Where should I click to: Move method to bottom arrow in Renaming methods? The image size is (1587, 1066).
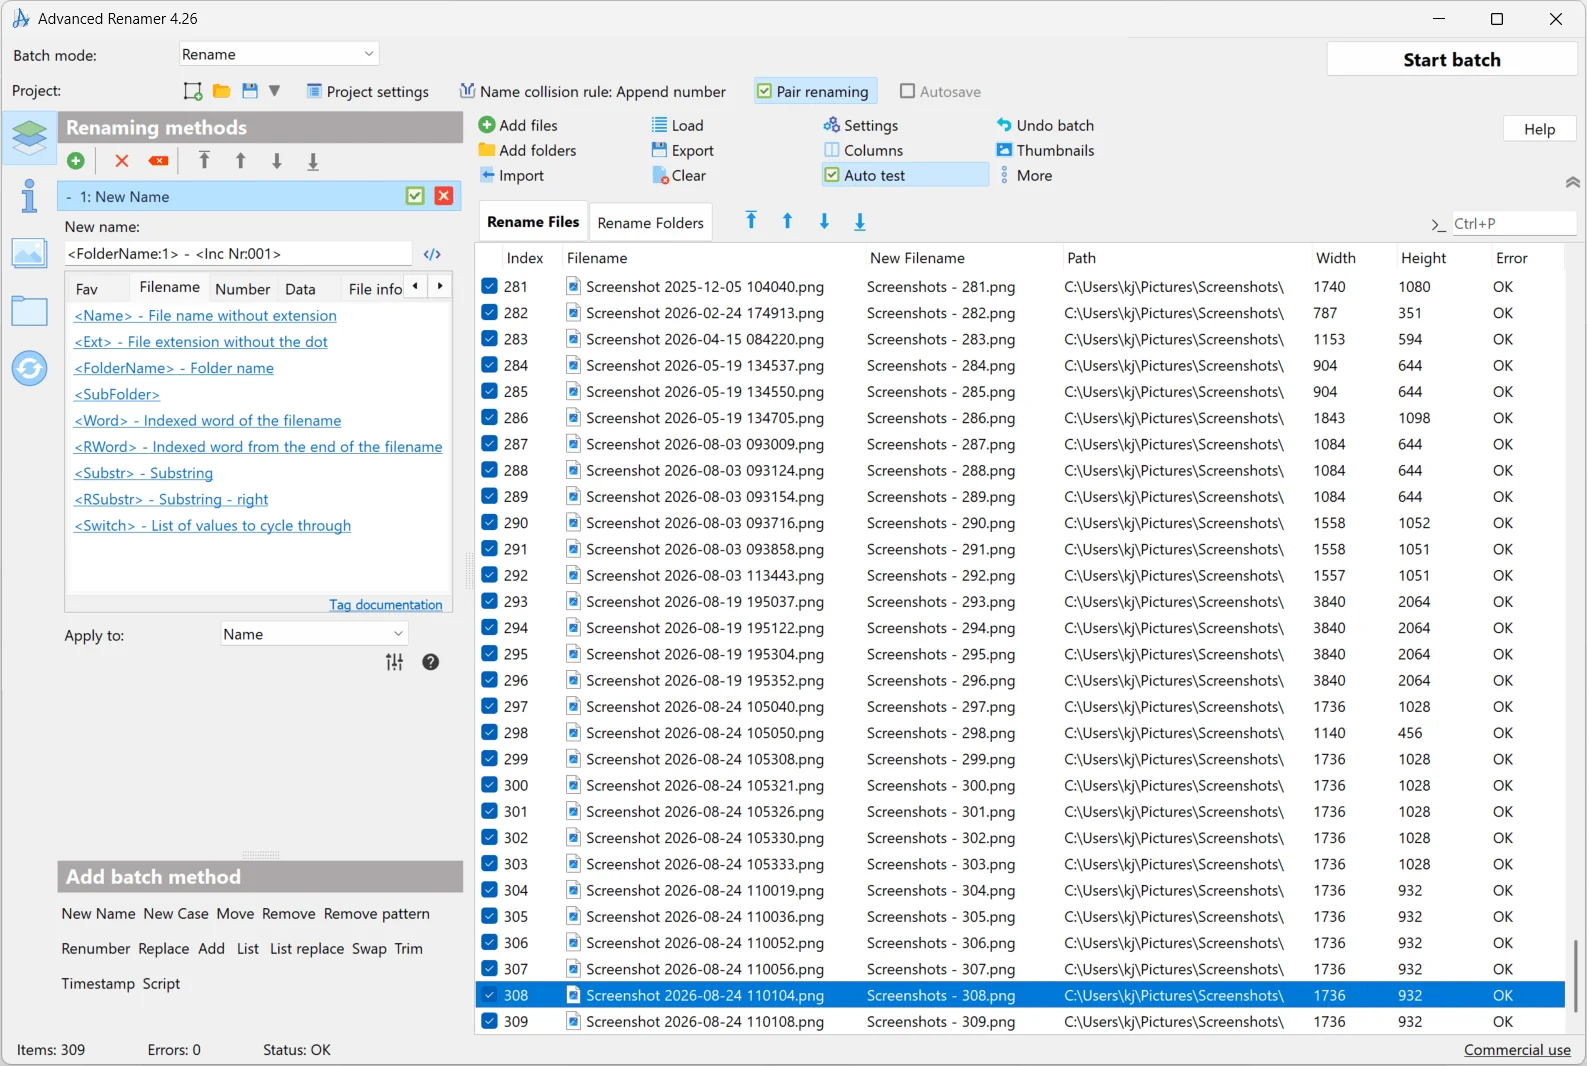coord(313,161)
